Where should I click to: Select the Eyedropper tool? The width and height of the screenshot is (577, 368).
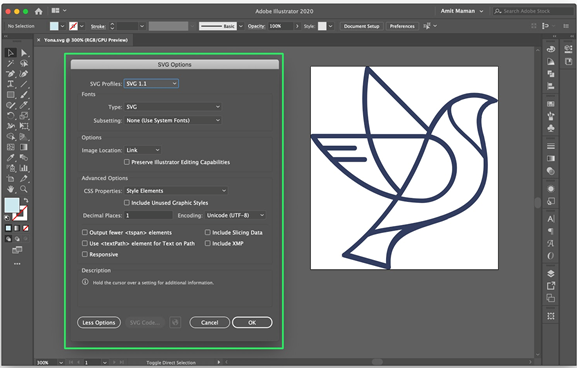tap(11, 158)
